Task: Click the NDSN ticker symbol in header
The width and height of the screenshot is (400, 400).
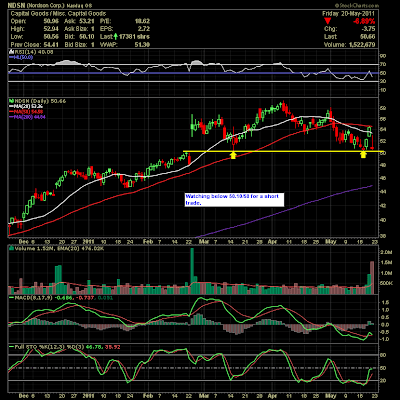Action: pyautogui.click(x=16, y=6)
